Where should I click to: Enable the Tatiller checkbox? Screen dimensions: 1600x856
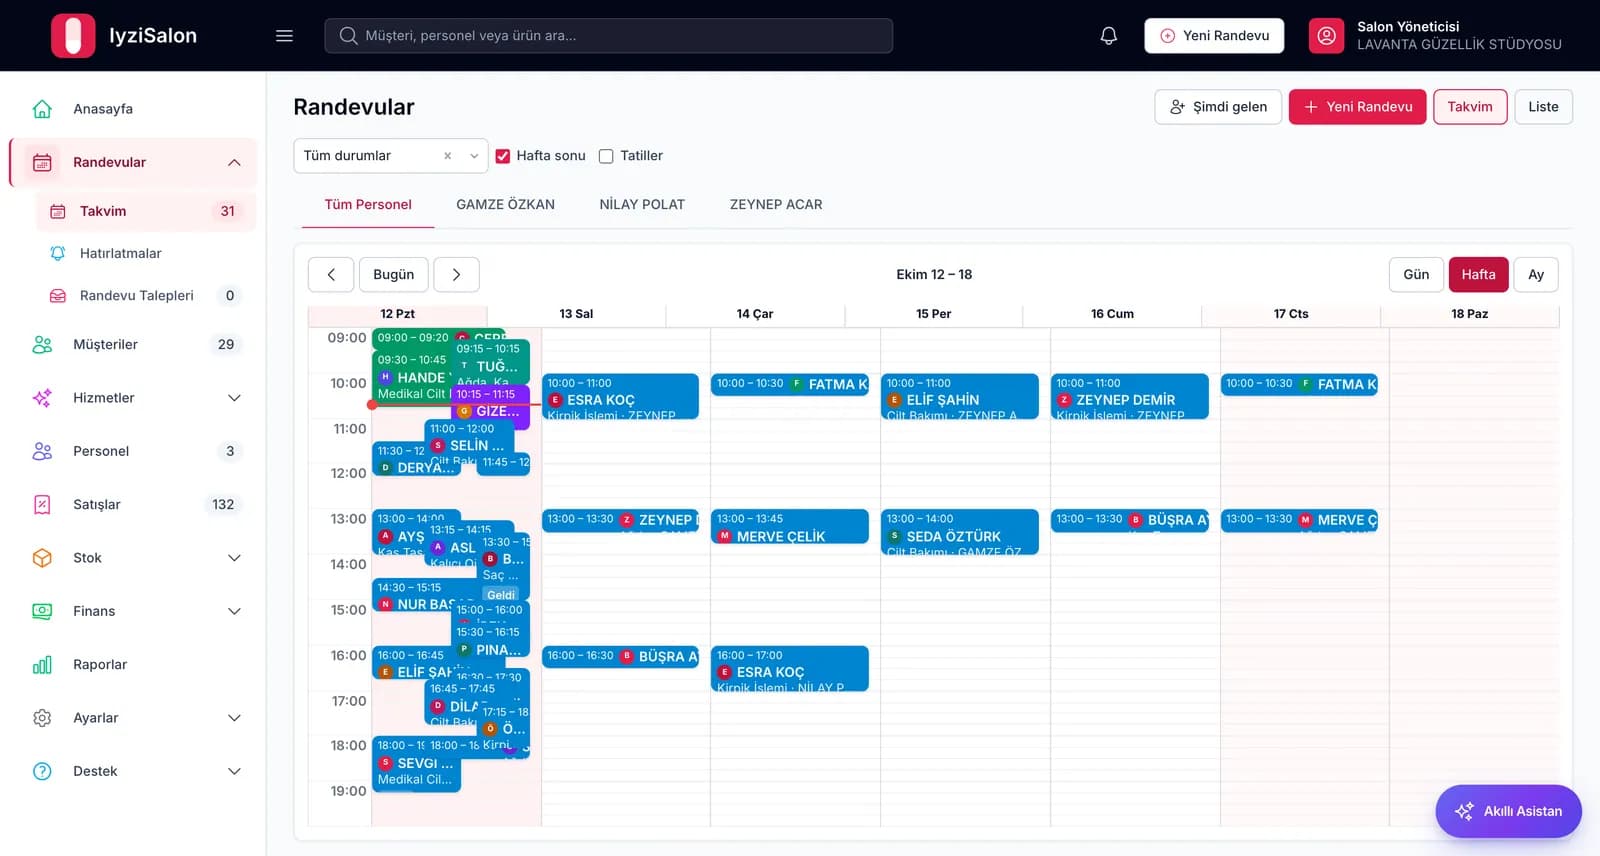[x=606, y=156]
